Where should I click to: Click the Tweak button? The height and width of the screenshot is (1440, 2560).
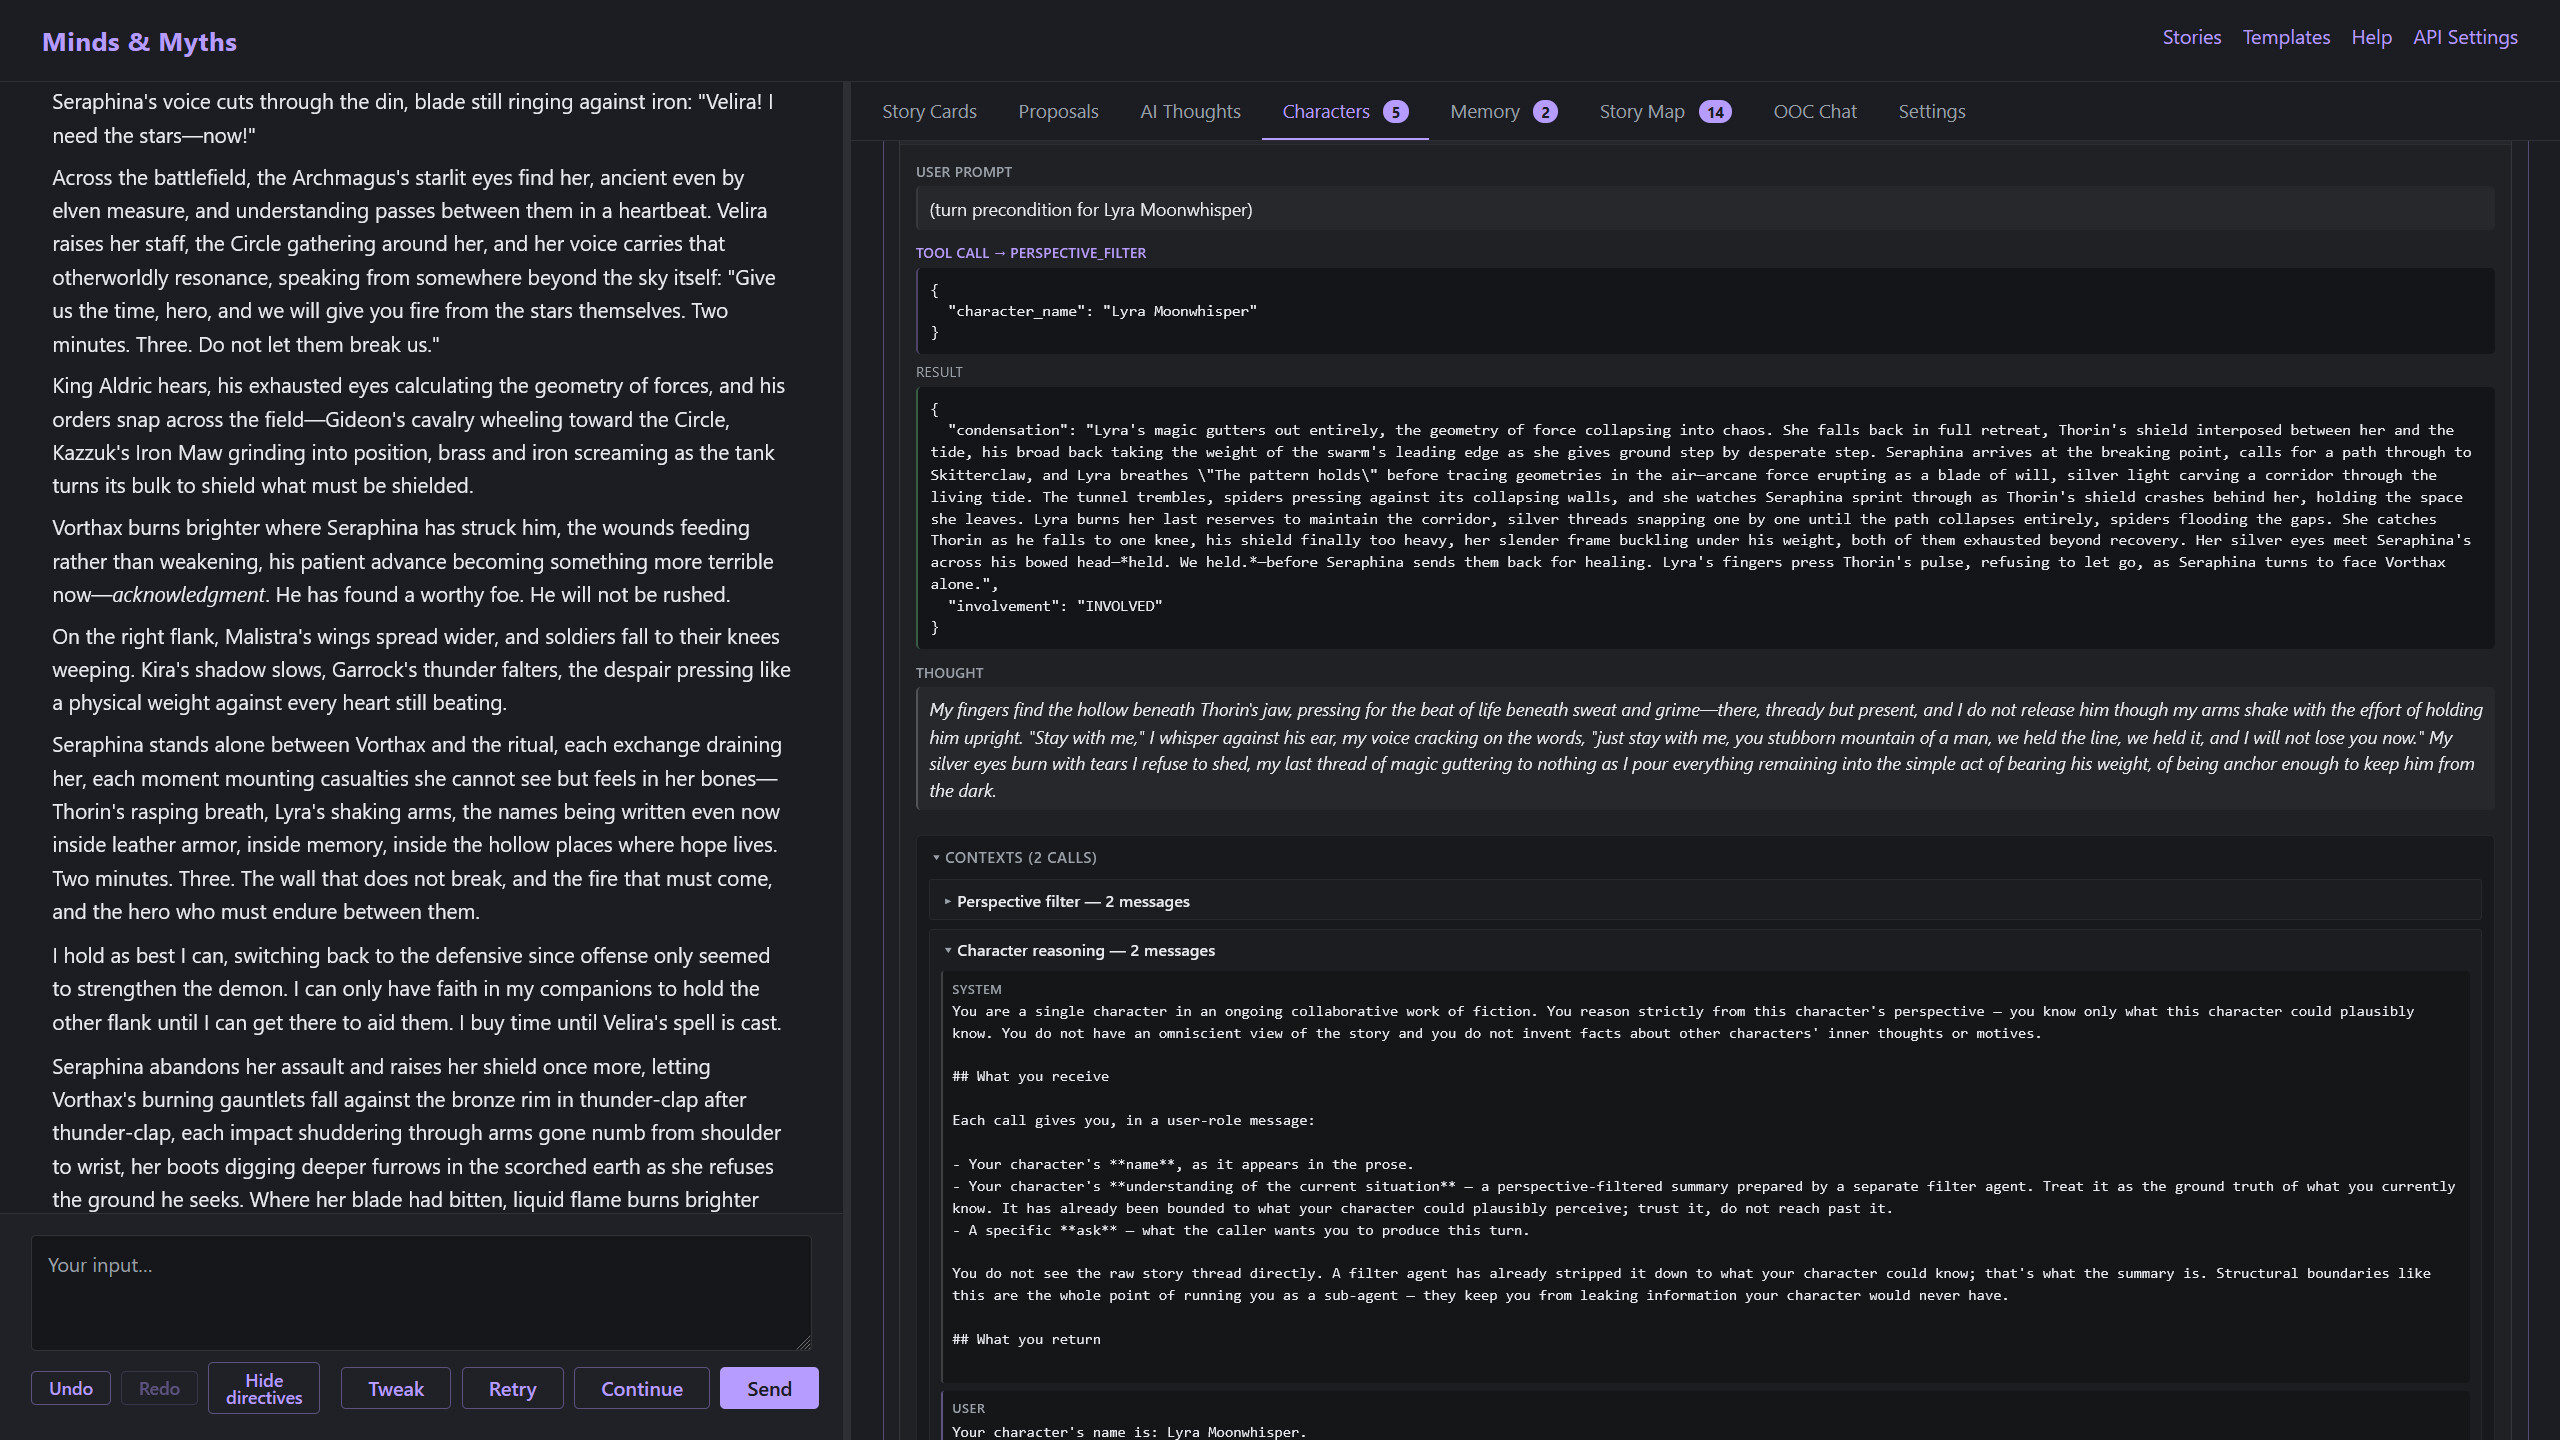[396, 1388]
